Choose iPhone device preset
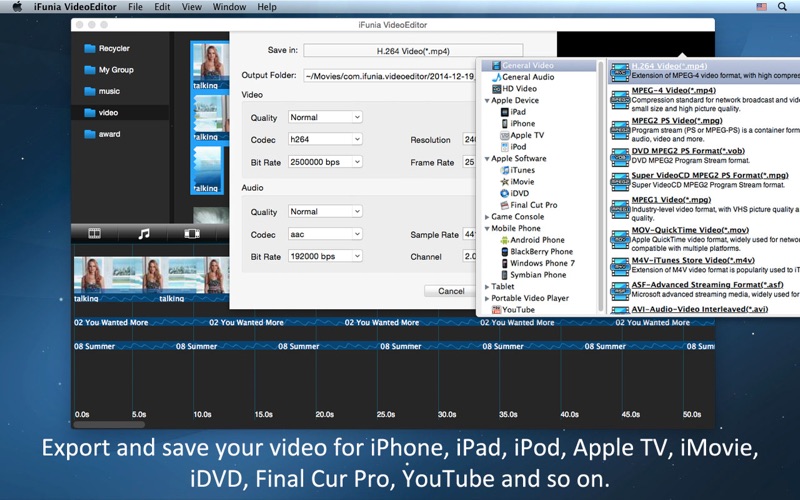The width and height of the screenshot is (800, 500). pyautogui.click(x=517, y=123)
